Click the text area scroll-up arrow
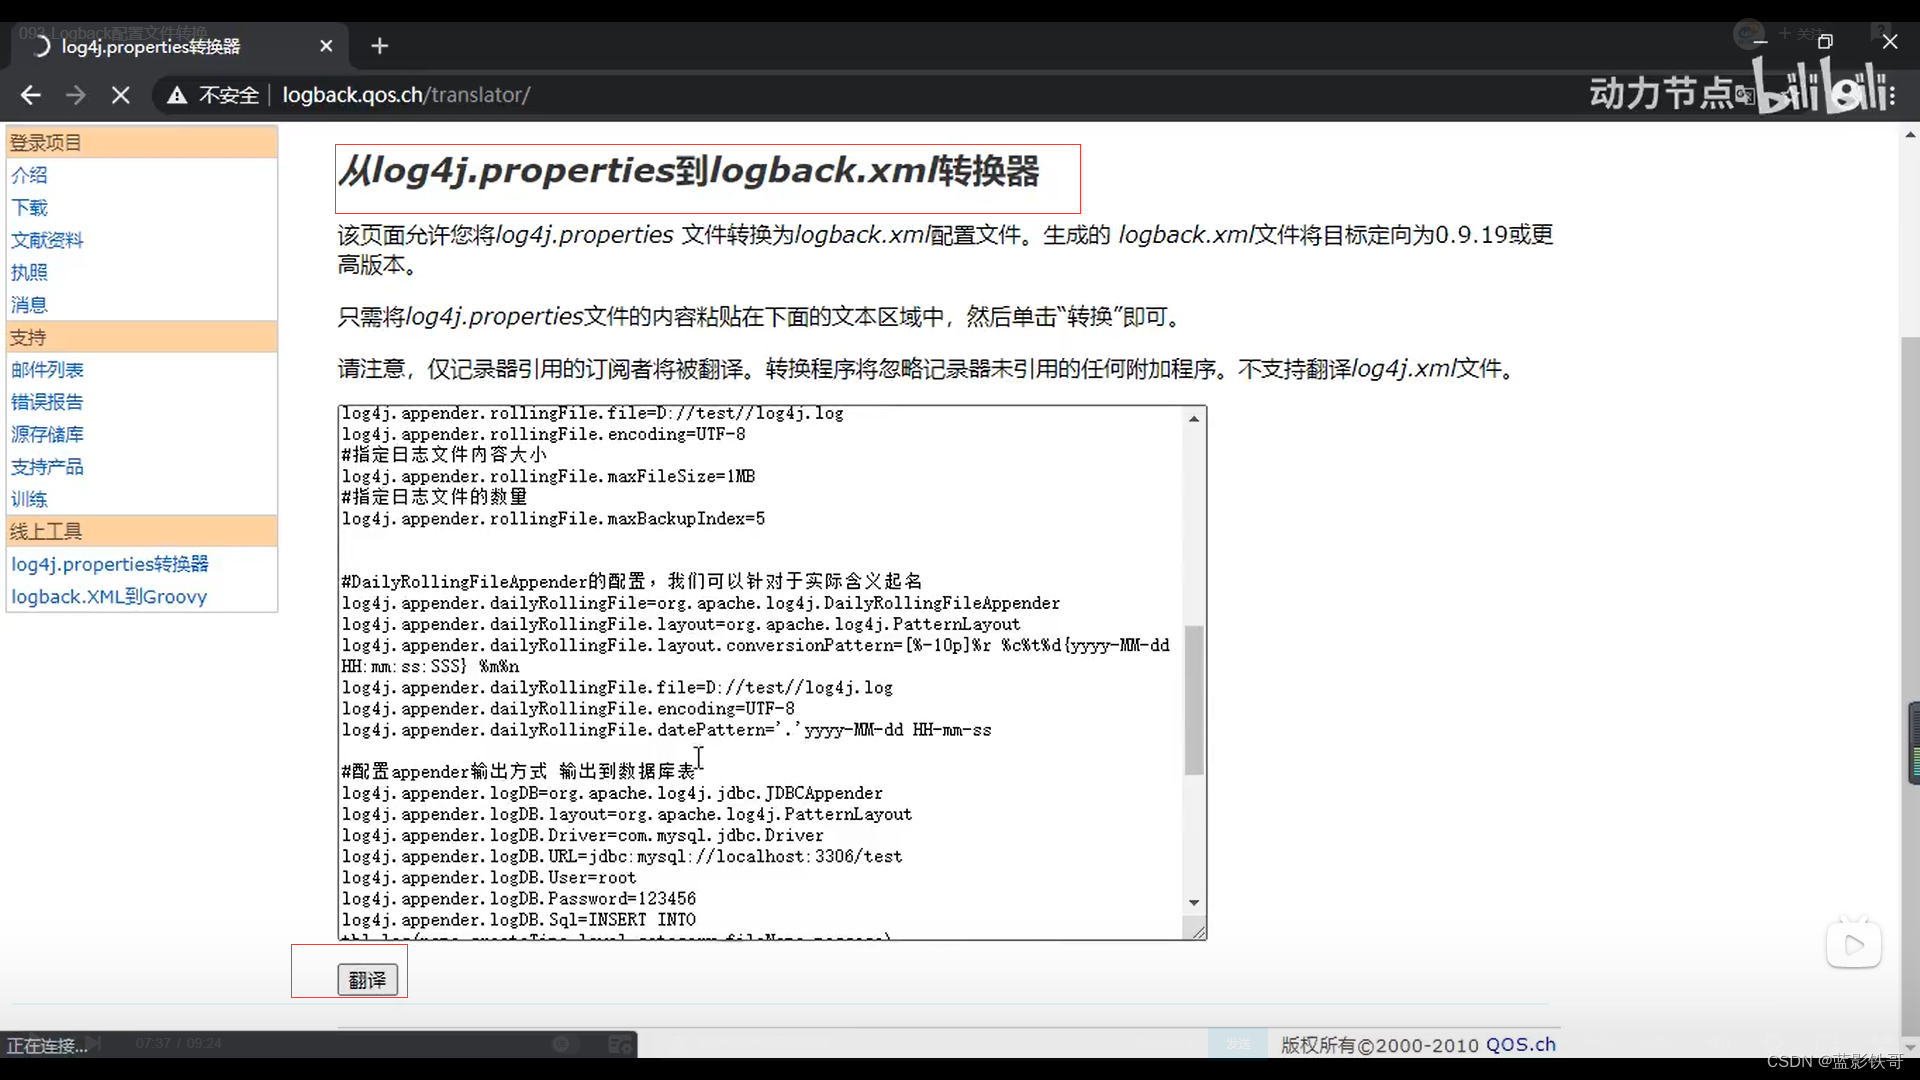1920x1080 pixels. pyautogui.click(x=1194, y=419)
